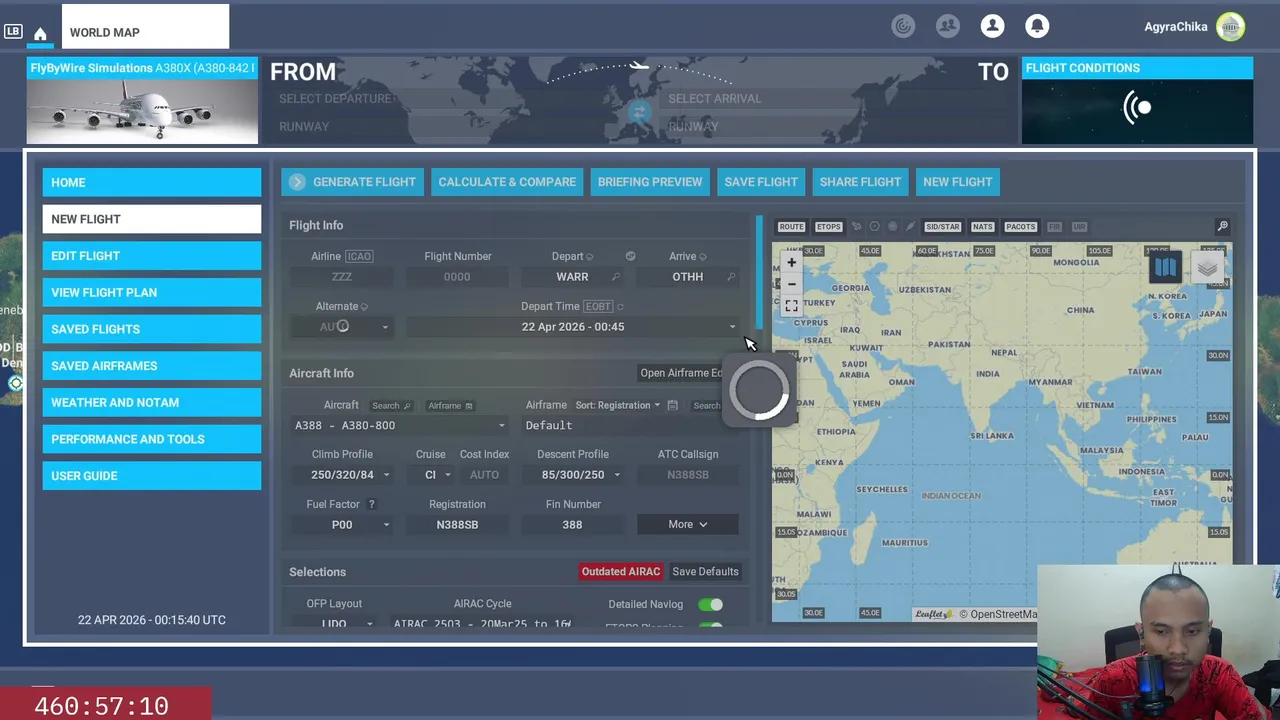This screenshot has width=1280, height=720.
Task: Zoom in on the route map
Action: pyautogui.click(x=791, y=263)
